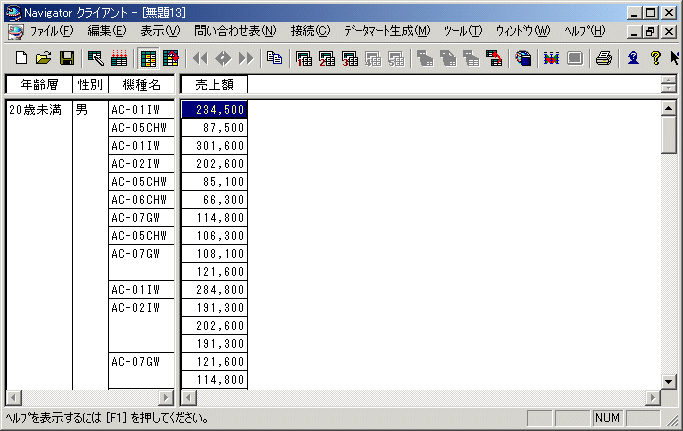
Task: Open the 表示(V) menu
Action: [x=160, y=31]
